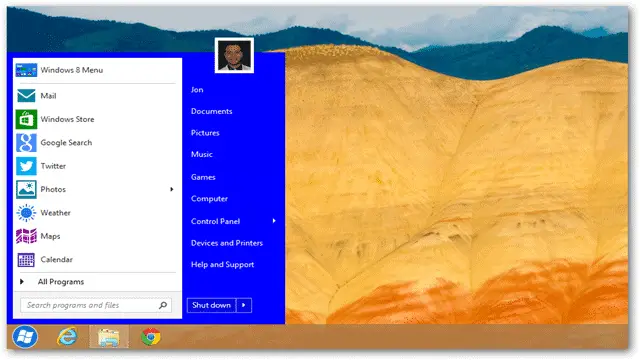Open Google Chrome from the taskbar
640x360 pixels.
151,337
